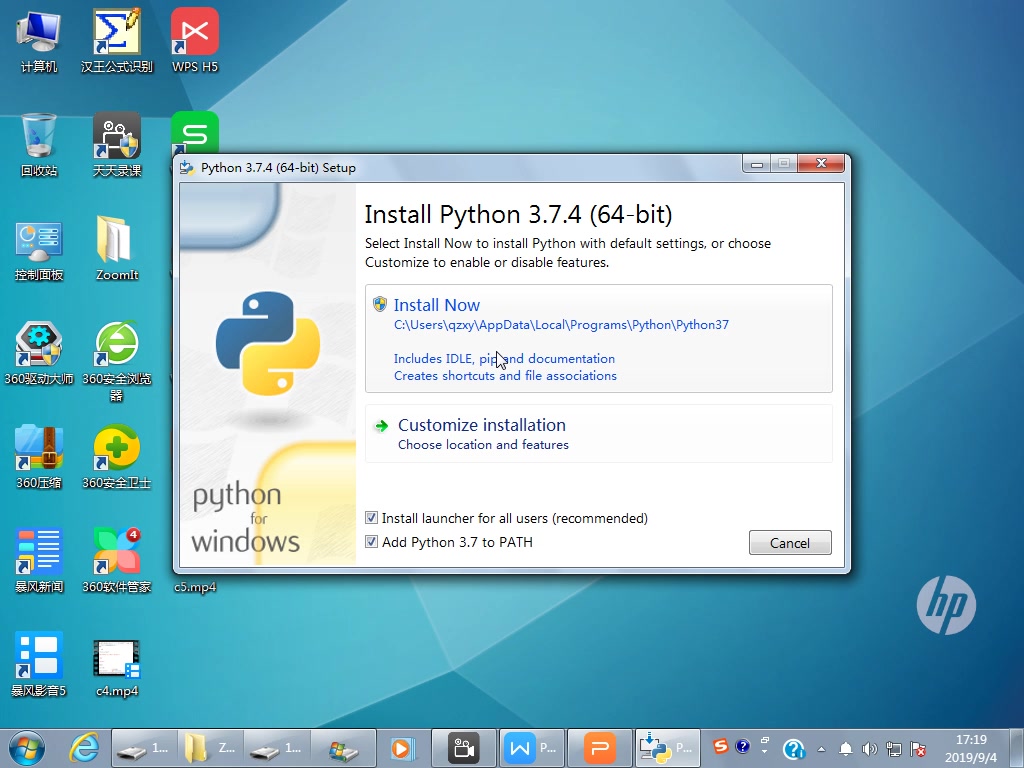The image size is (1024, 768).
Task: Cancel the Python setup
Action: tap(790, 542)
